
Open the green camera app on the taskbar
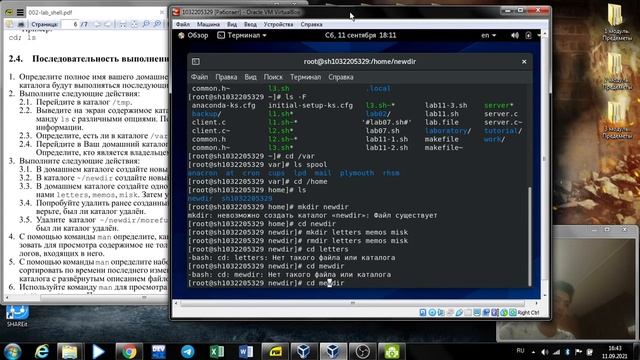pyautogui.click(x=392, y=351)
